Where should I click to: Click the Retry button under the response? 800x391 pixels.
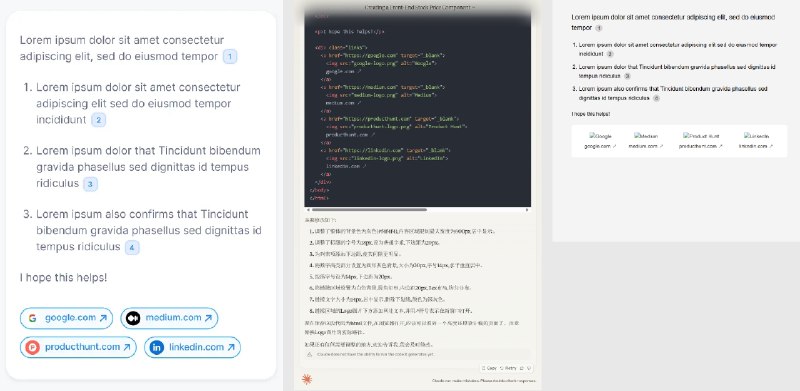tap(508, 368)
